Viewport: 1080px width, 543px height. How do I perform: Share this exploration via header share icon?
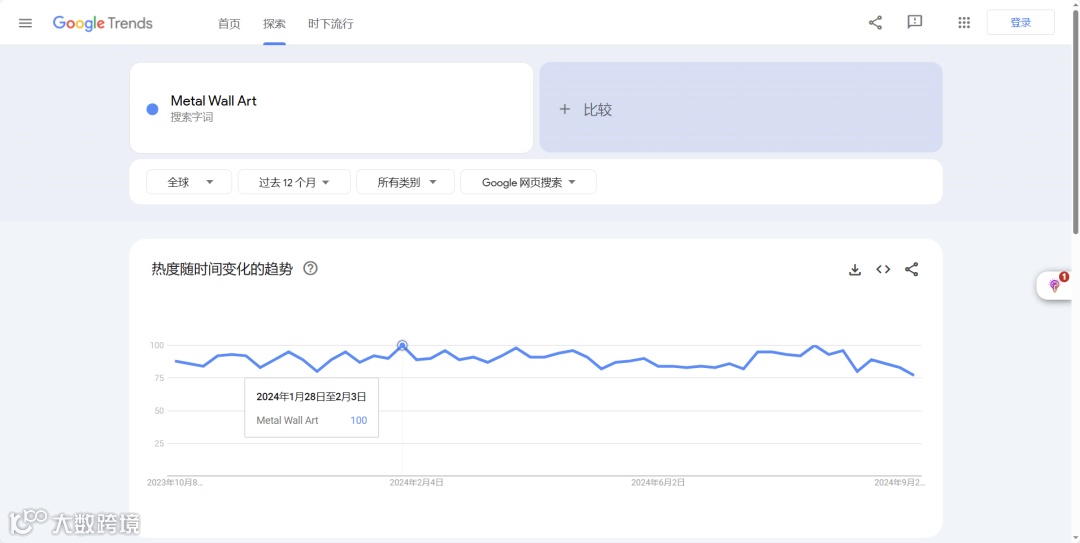[x=875, y=23]
